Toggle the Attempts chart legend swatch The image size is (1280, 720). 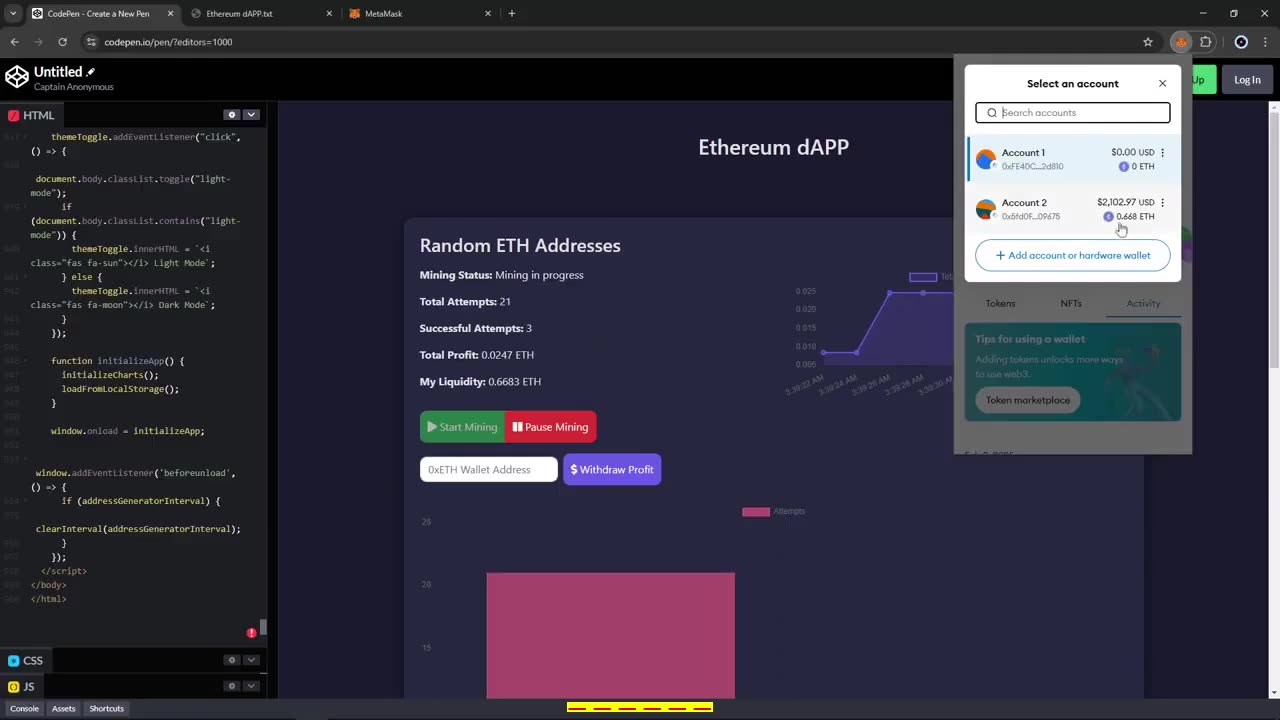tap(756, 512)
